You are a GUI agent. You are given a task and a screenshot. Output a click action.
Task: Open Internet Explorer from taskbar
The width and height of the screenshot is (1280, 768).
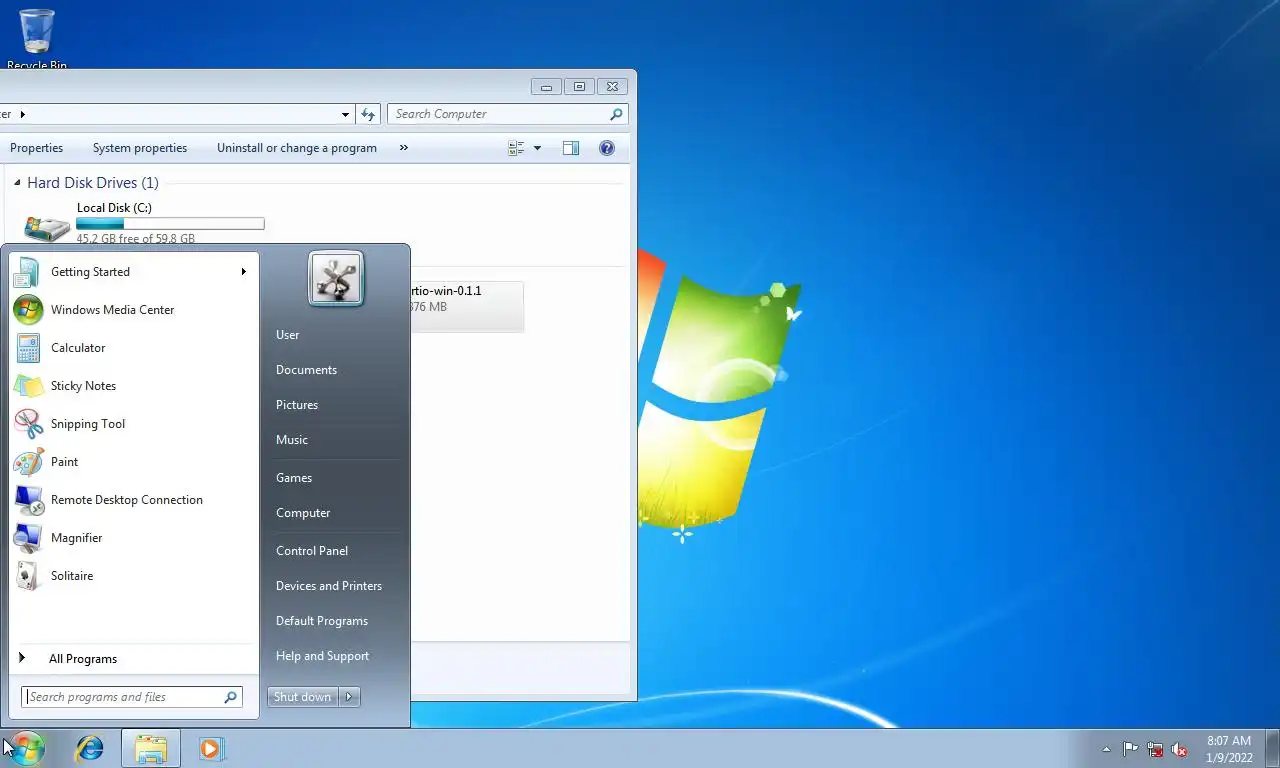click(x=90, y=748)
